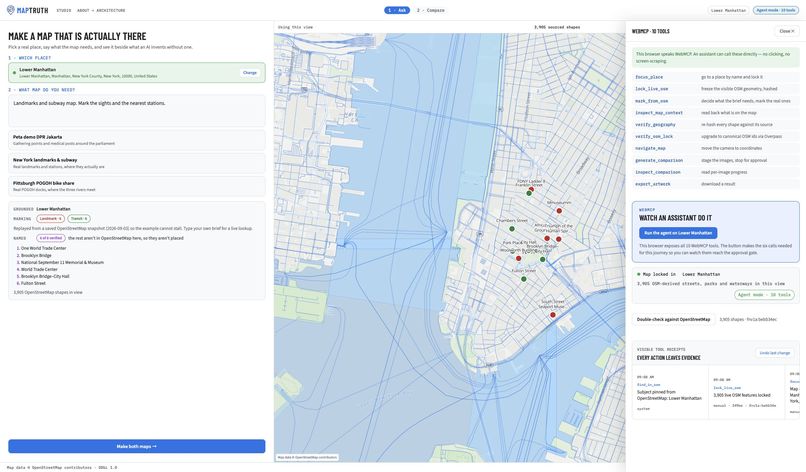Click the verify_geography tool row
This screenshot has height=472, width=806.
[716, 124]
